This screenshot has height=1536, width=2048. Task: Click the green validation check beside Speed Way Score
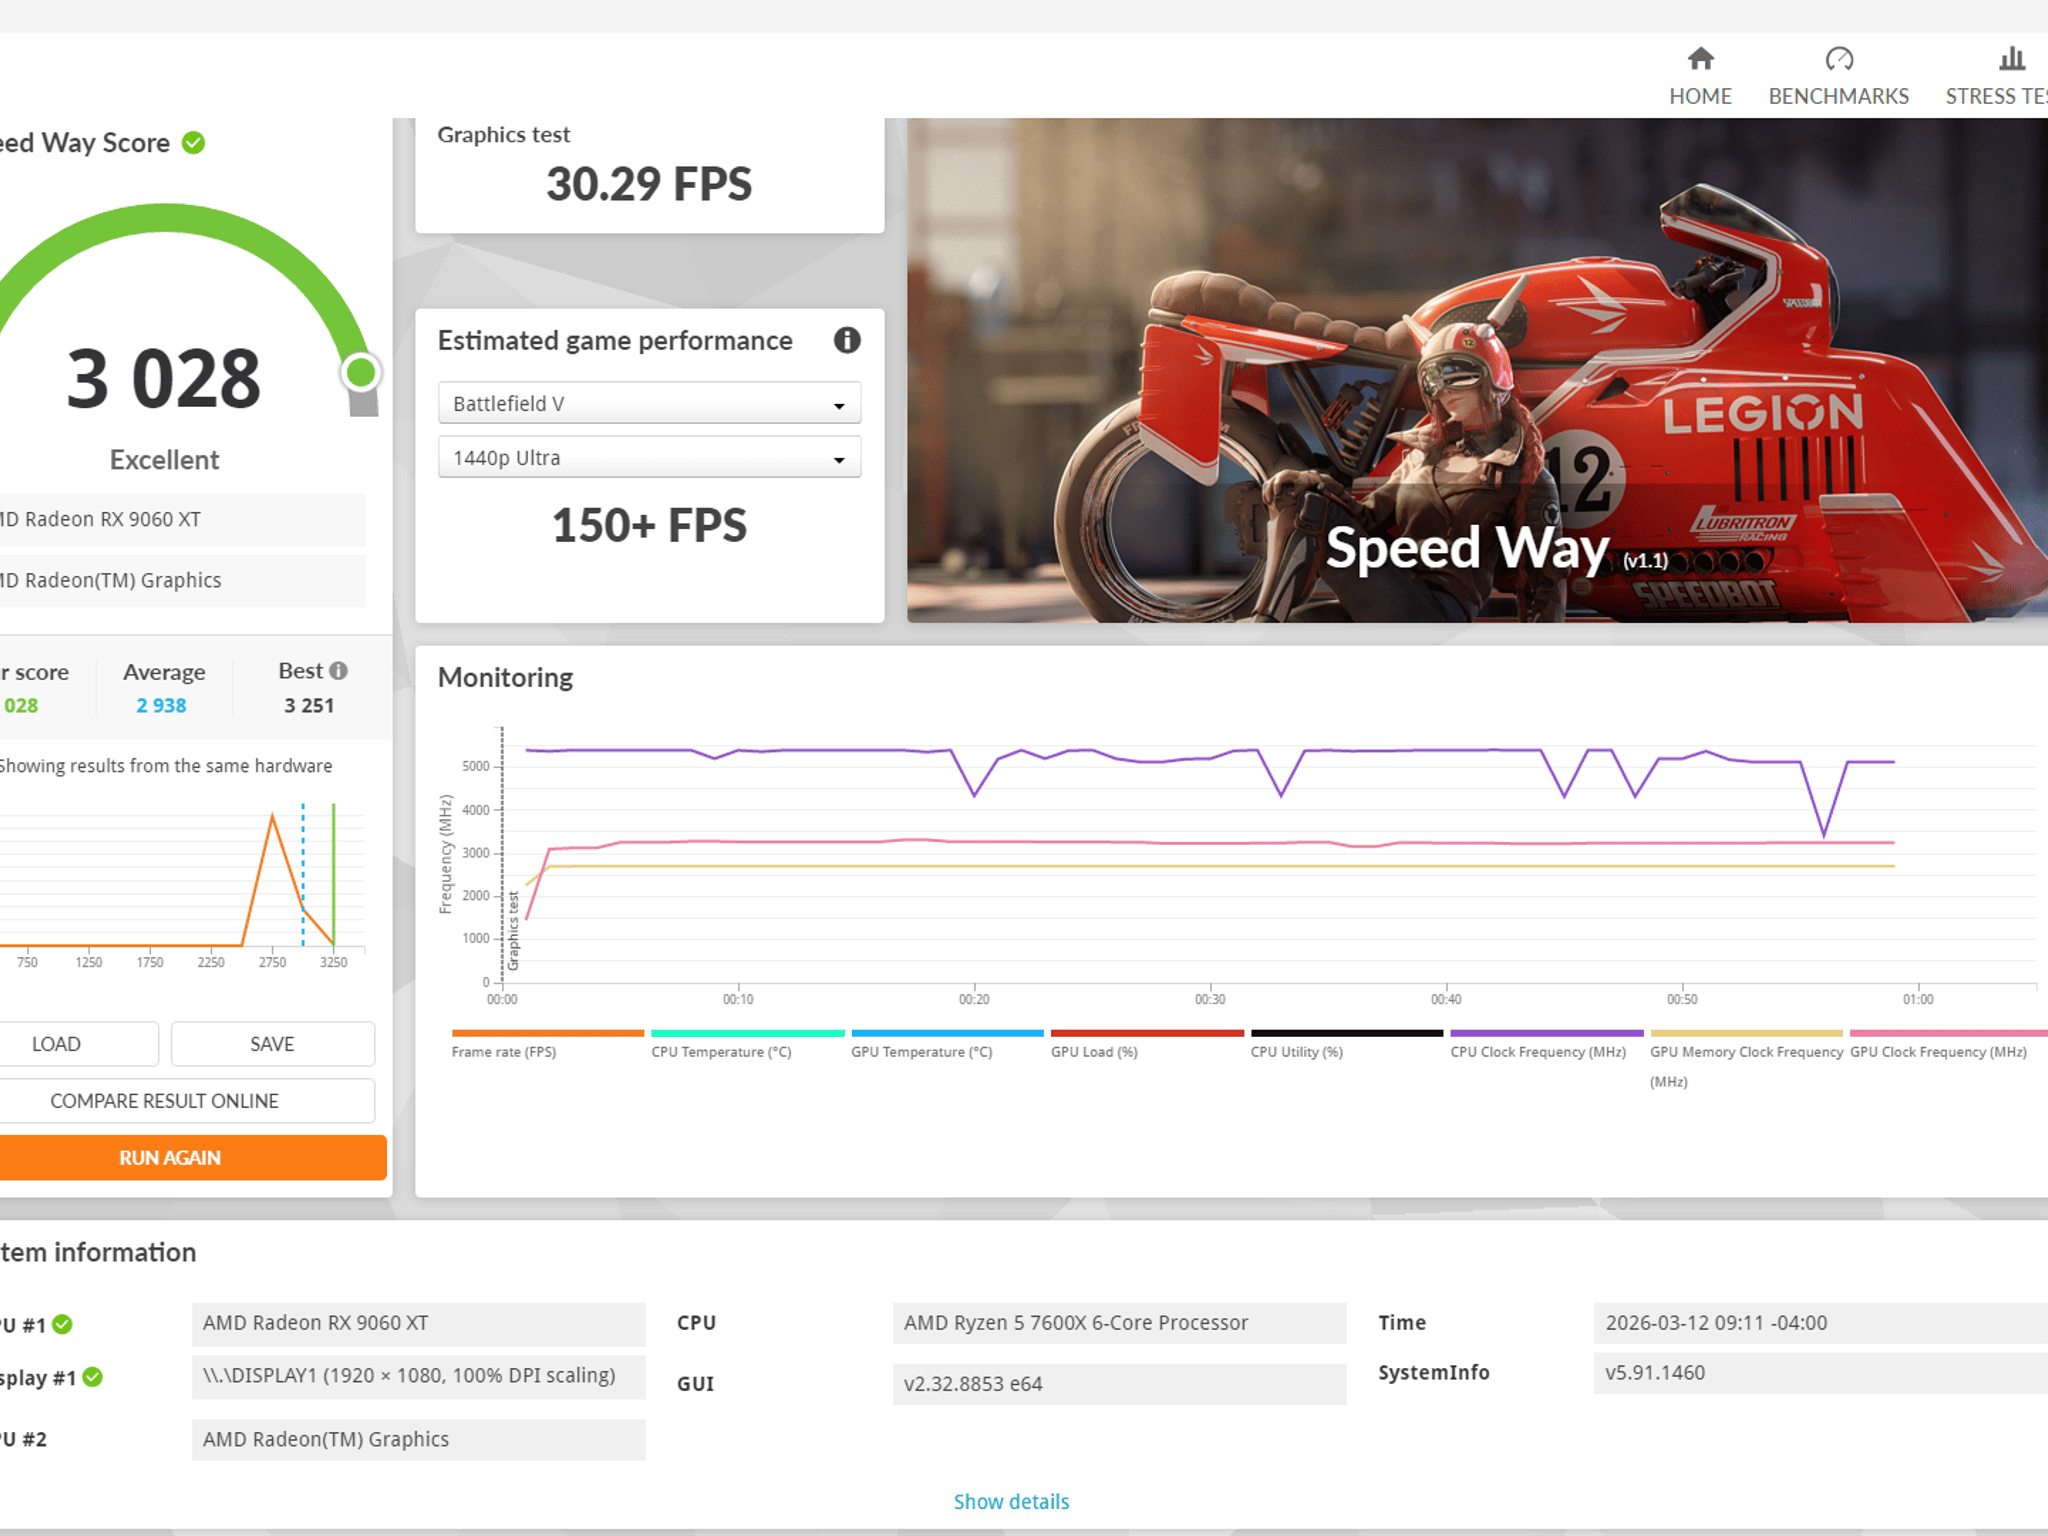[194, 143]
